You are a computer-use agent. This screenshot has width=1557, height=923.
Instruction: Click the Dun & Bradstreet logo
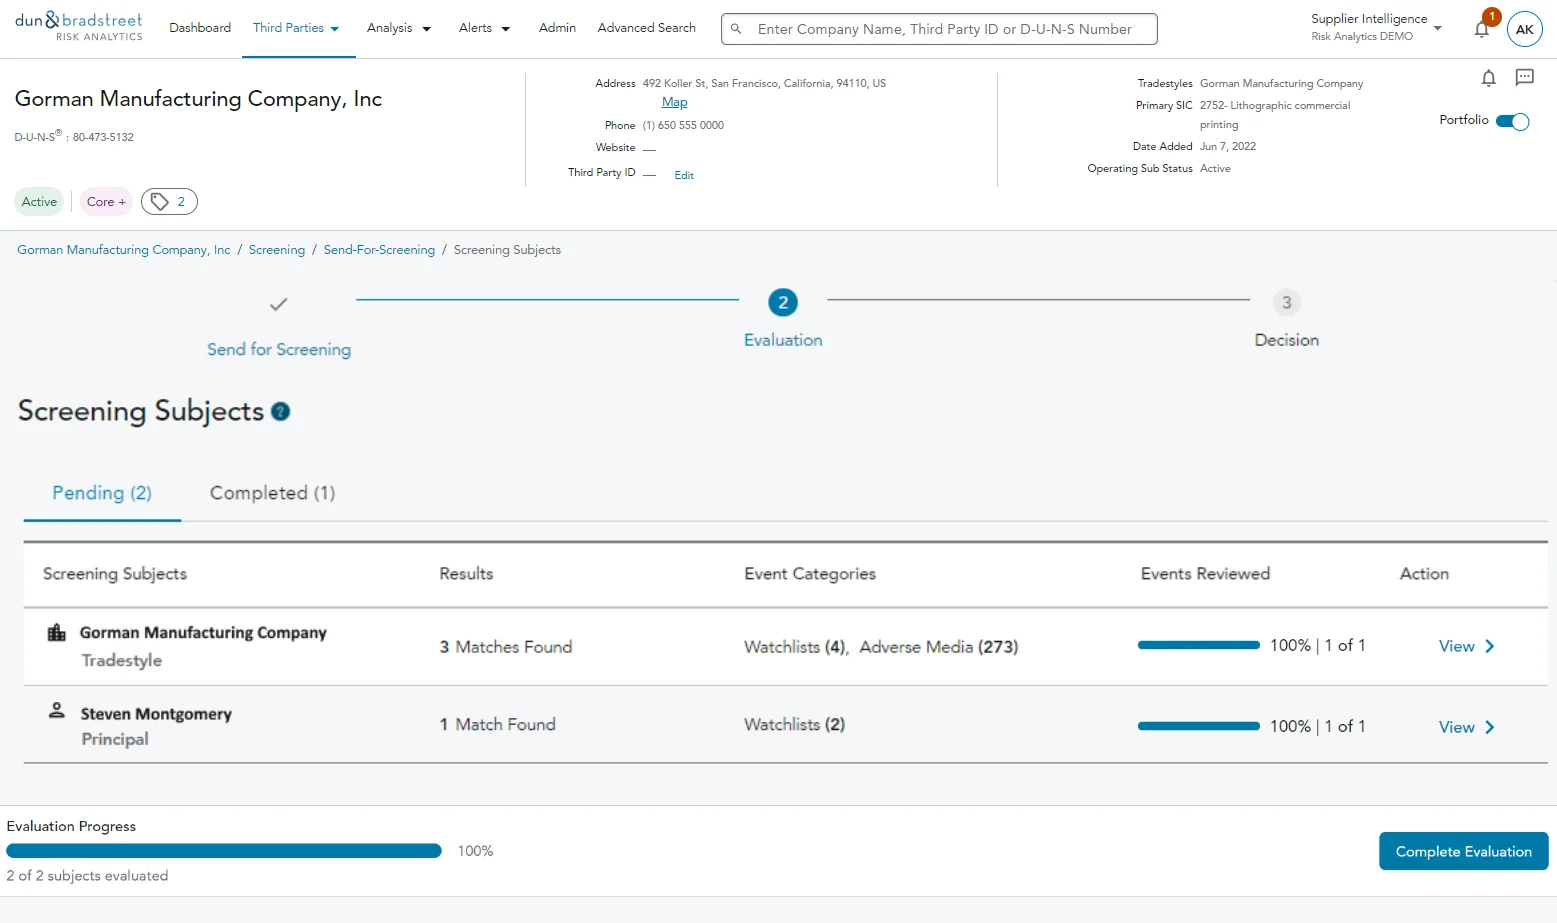79,27
